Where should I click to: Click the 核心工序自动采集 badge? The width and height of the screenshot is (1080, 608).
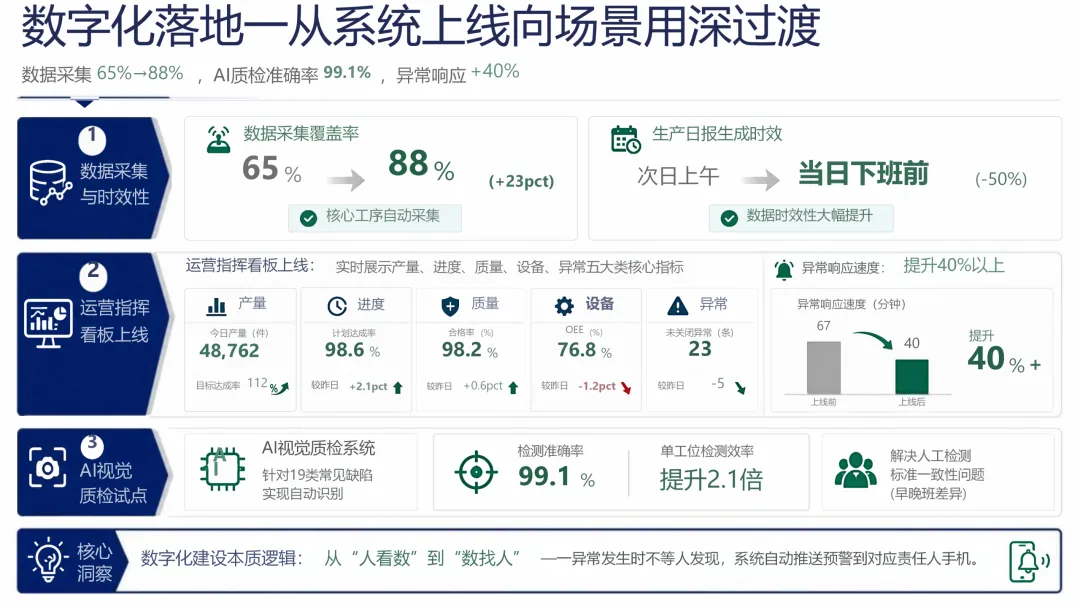tap(375, 217)
